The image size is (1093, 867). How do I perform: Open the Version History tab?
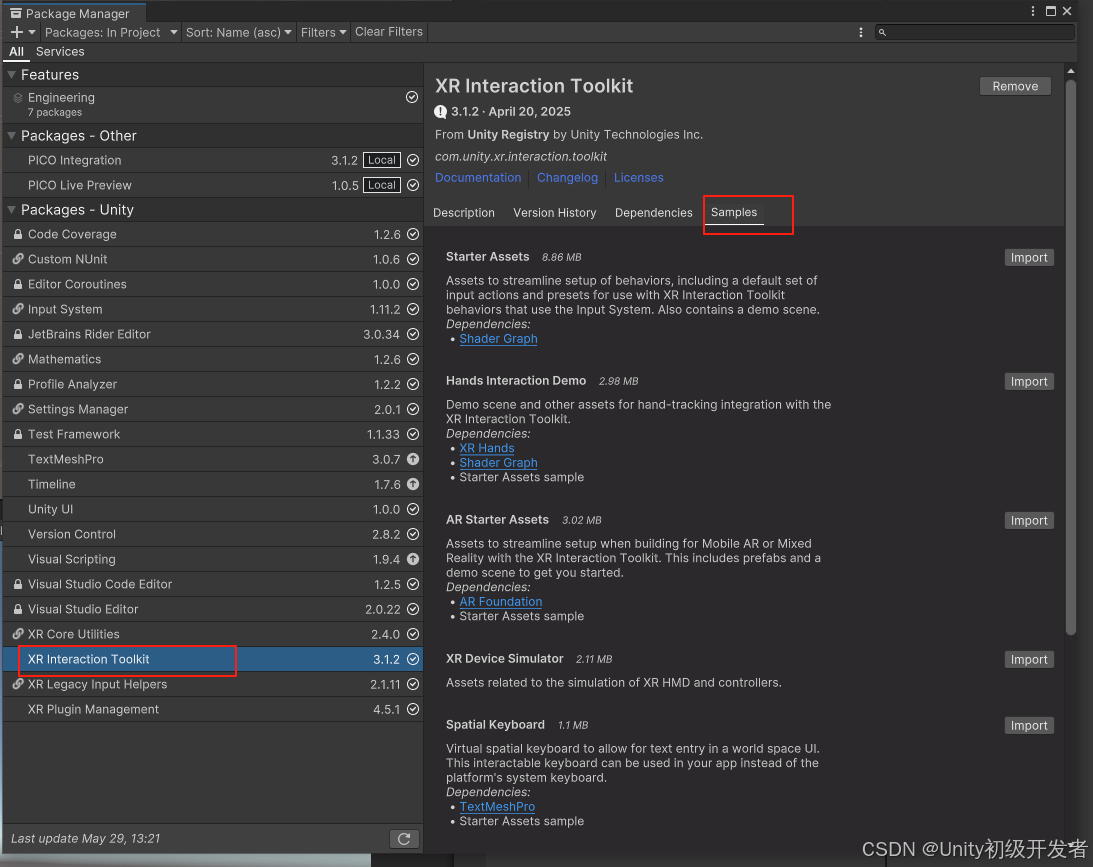(555, 213)
